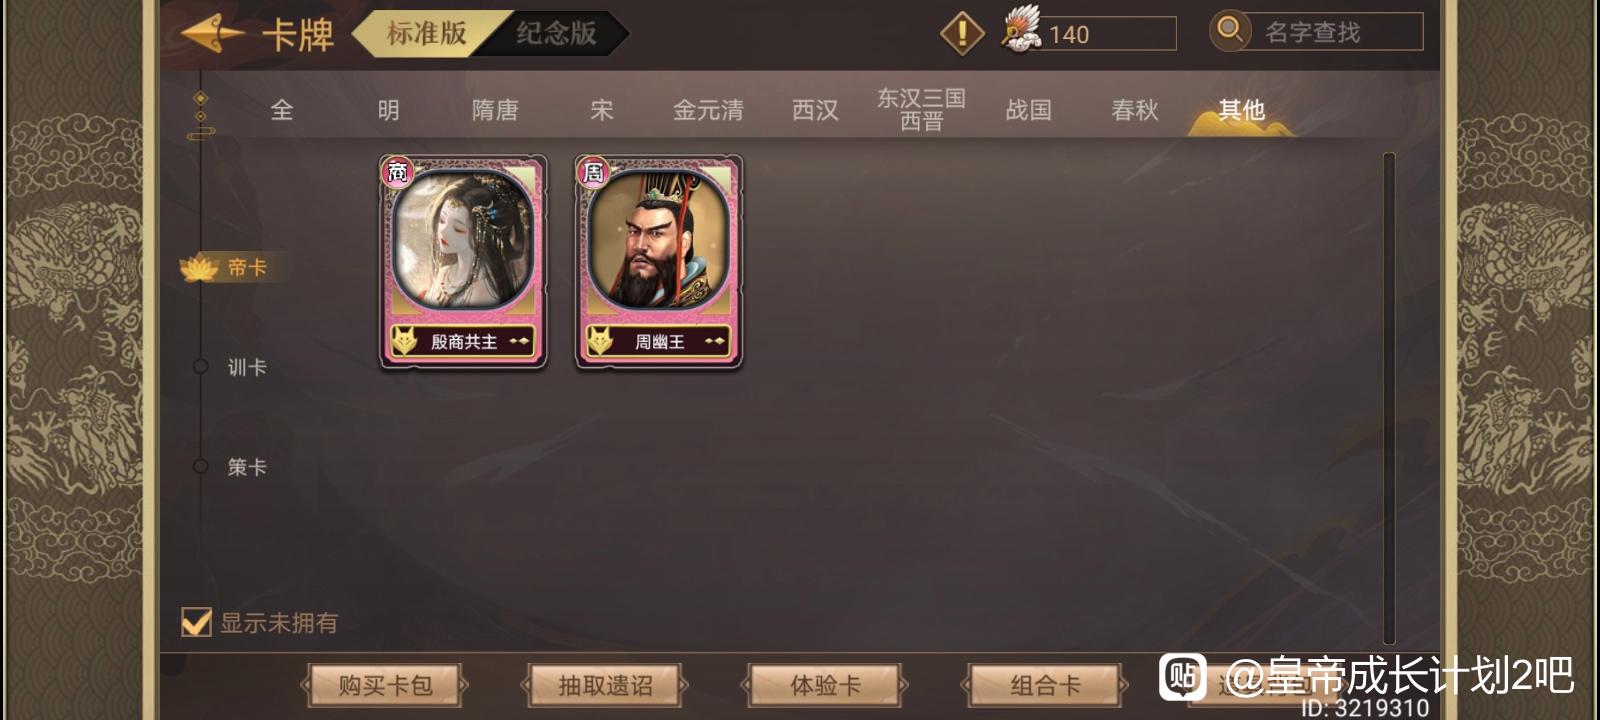Click the fox icon on 周幽王 card

click(x=600, y=341)
